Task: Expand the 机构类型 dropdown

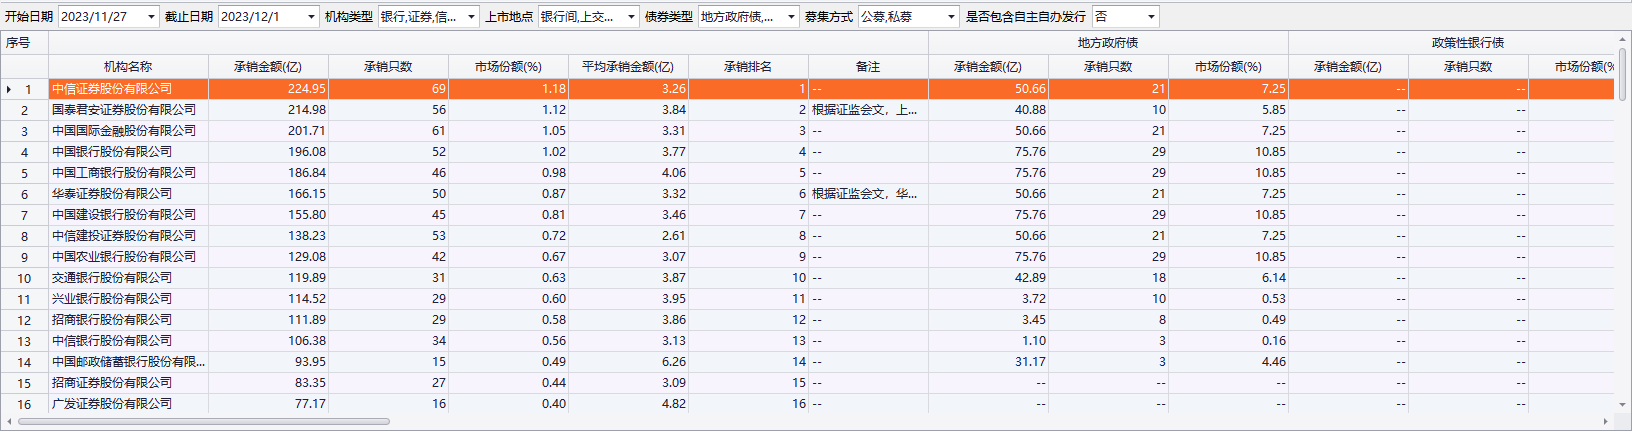Action: pyautogui.click(x=471, y=17)
